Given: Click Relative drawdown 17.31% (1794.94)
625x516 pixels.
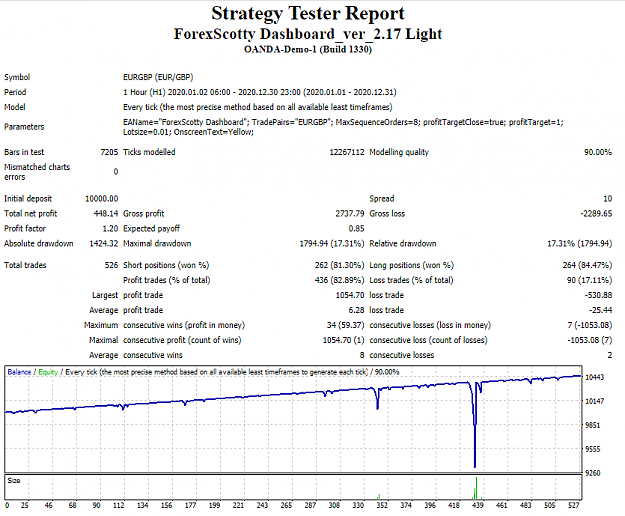Looking at the screenshot, I should coord(580,243).
